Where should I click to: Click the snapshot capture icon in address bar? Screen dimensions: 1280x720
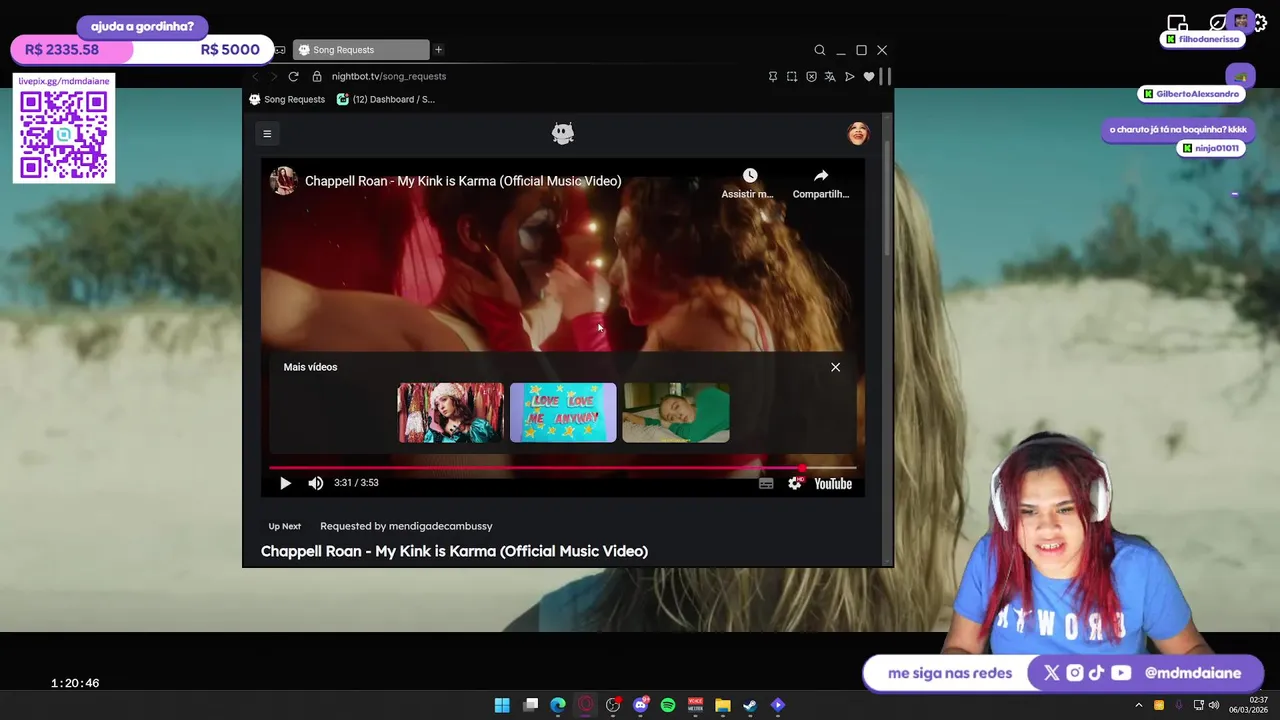[792, 76]
